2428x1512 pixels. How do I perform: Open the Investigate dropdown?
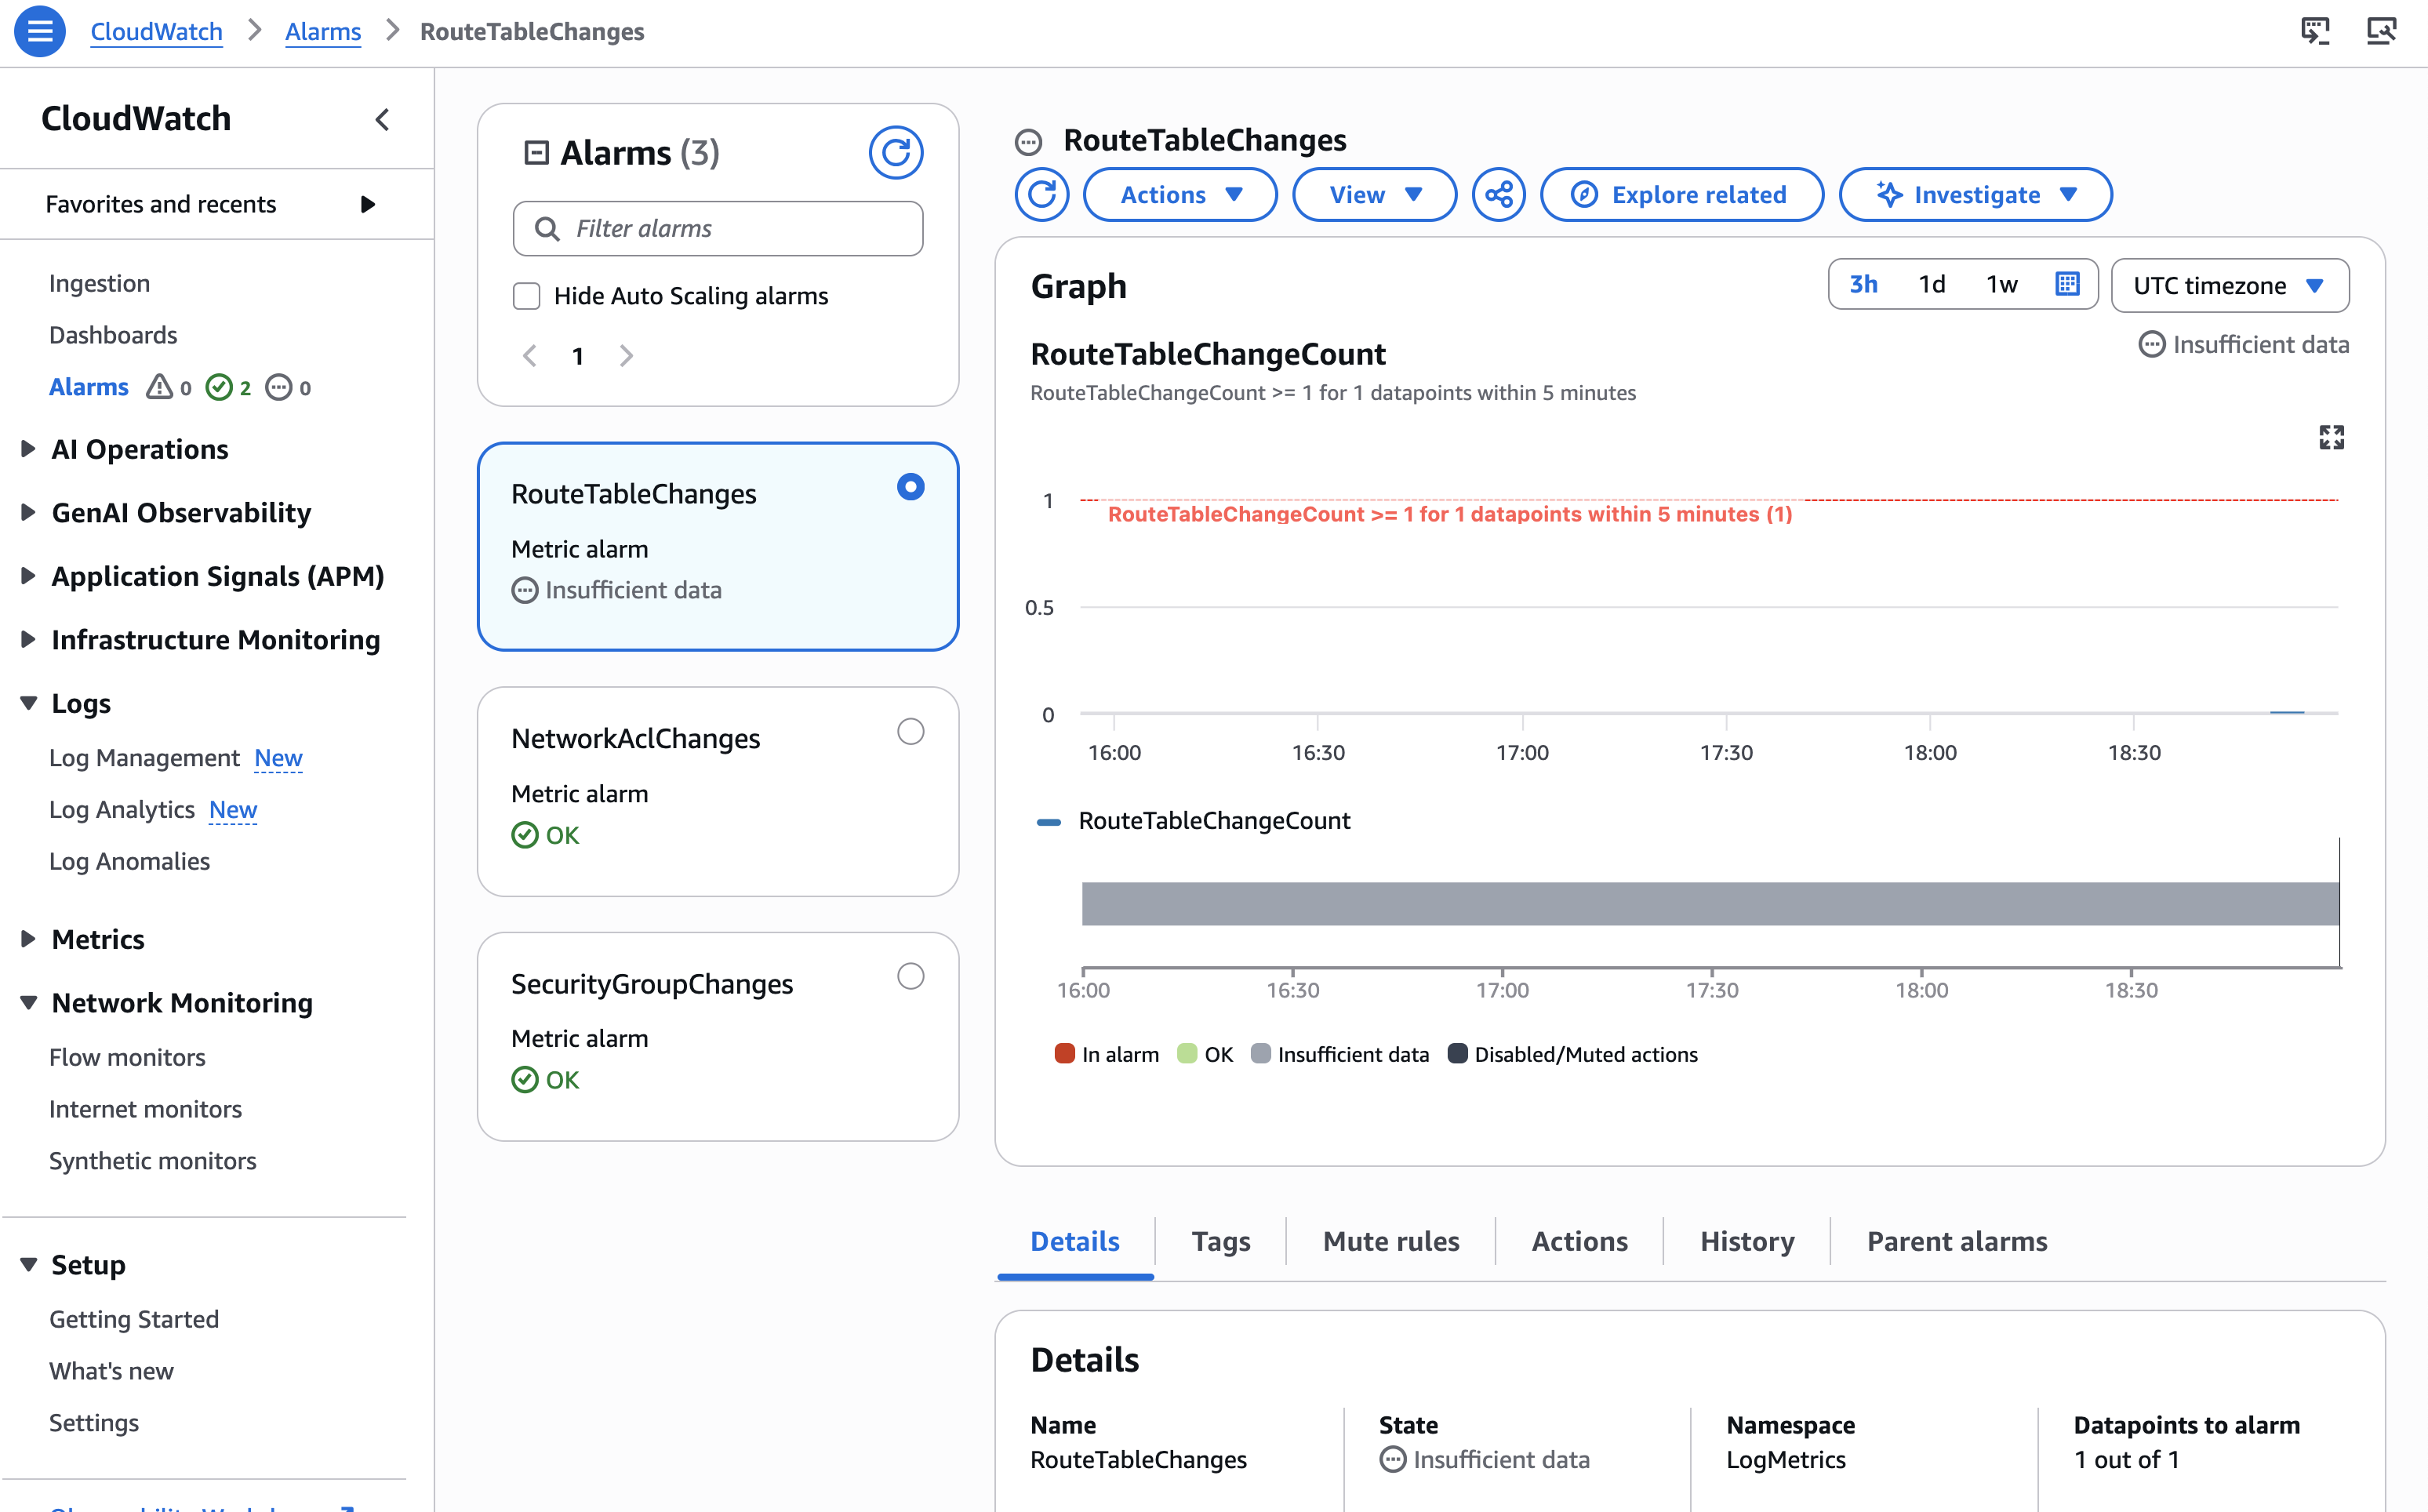click(x=1975, y=194)
